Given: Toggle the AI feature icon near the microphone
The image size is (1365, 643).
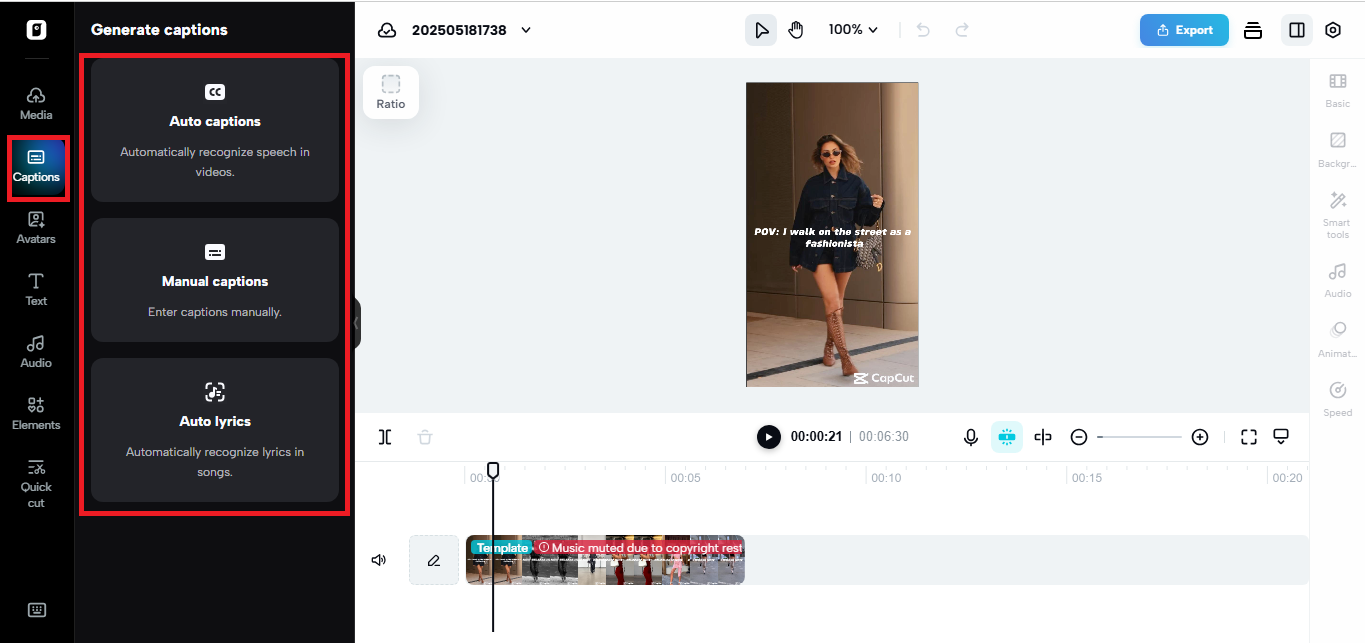Looking at the screenshot, I should [x=1007, y=437].
